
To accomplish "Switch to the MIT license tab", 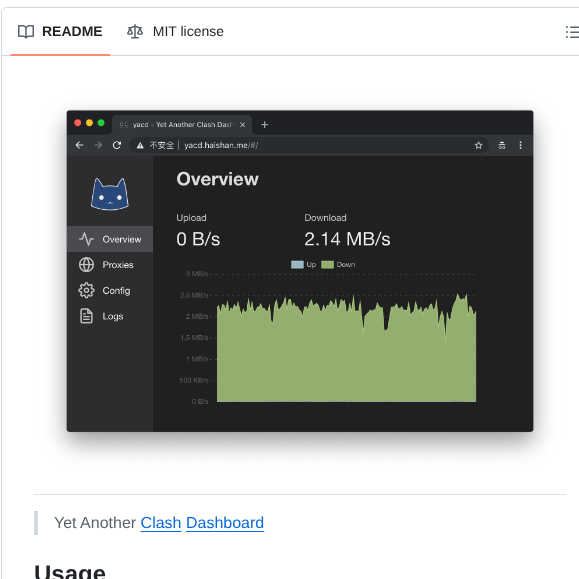I will click(175, 31).
